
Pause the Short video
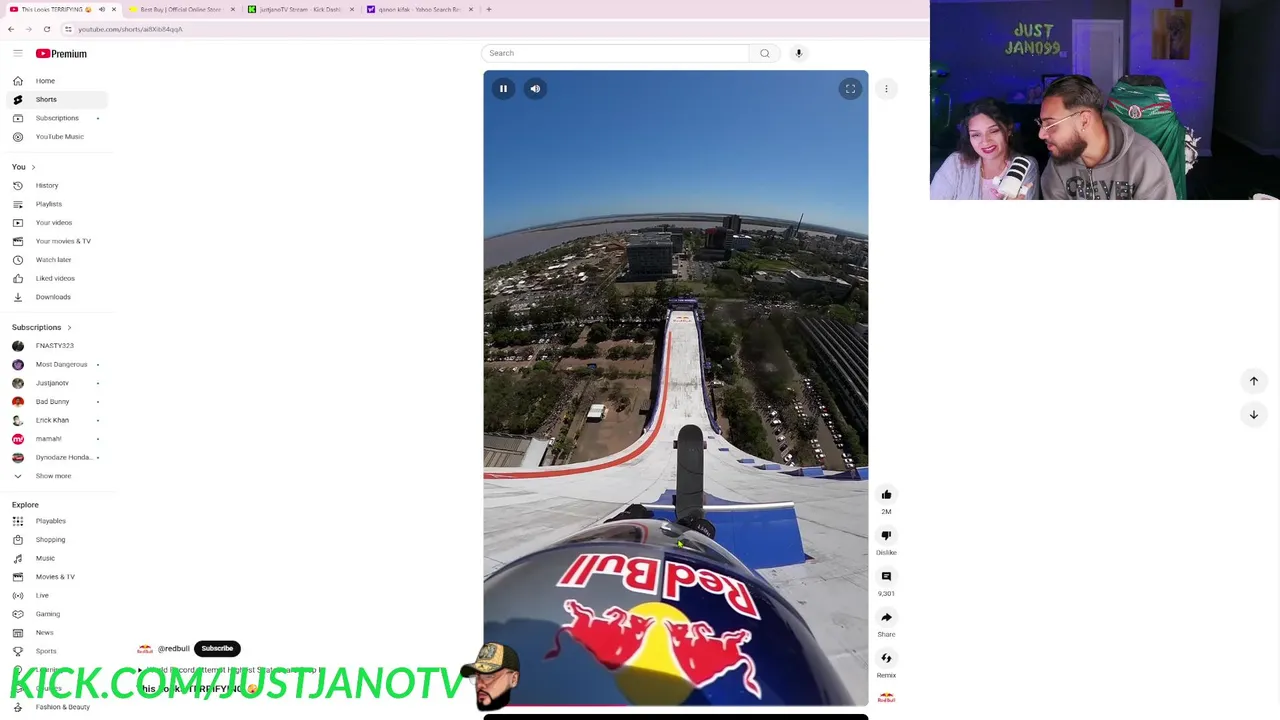click(x=503, y=89)
